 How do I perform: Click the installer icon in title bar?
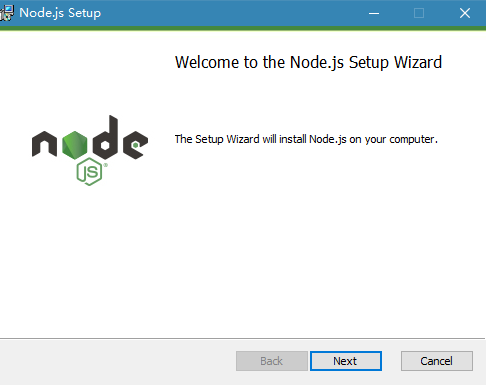tap(7, 13)
